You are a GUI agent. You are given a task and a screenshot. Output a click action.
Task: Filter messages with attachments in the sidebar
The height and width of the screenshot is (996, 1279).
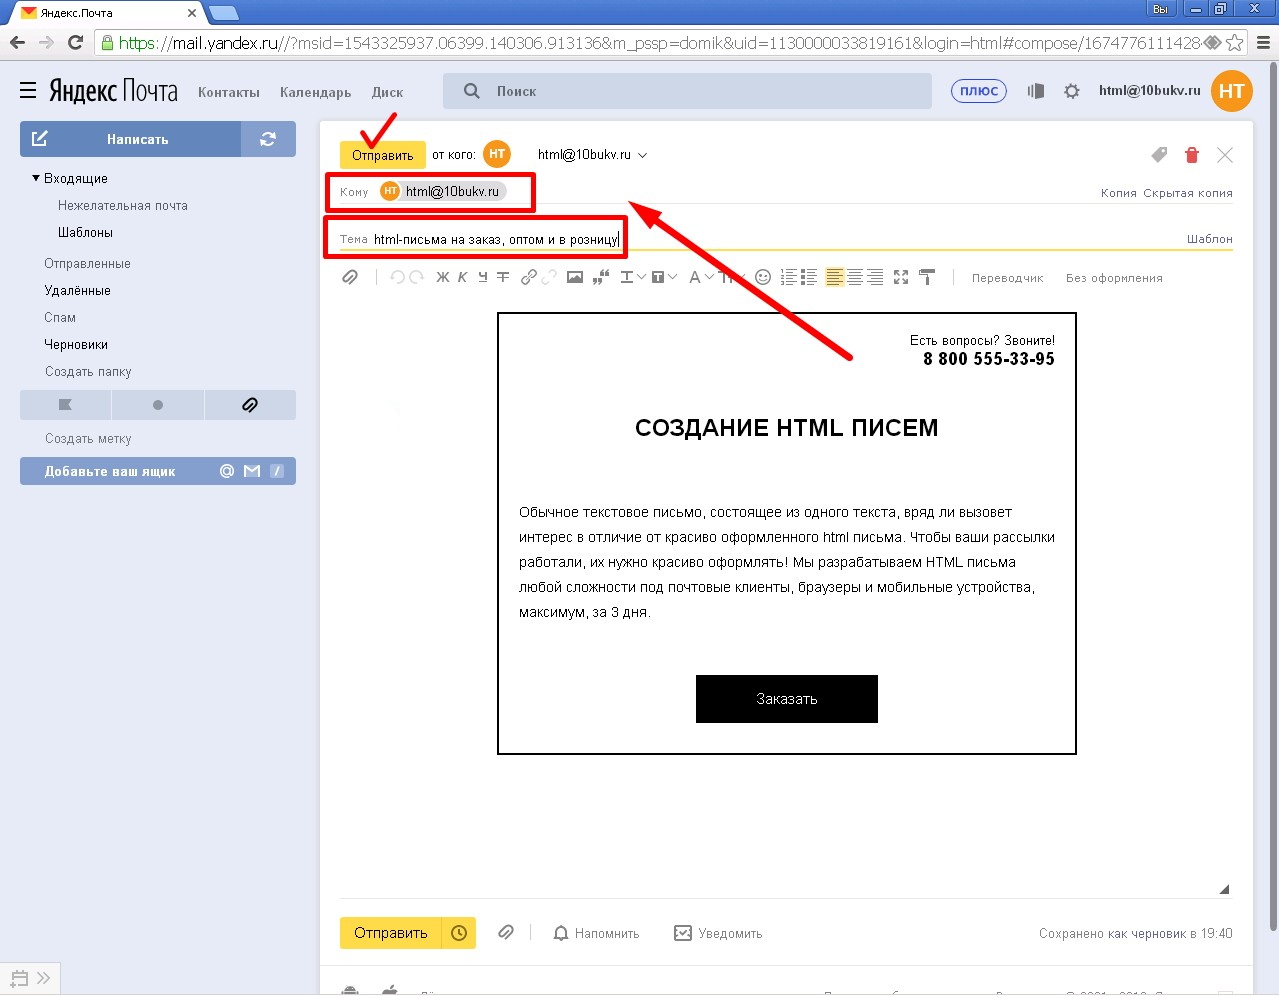pos(250,405)
